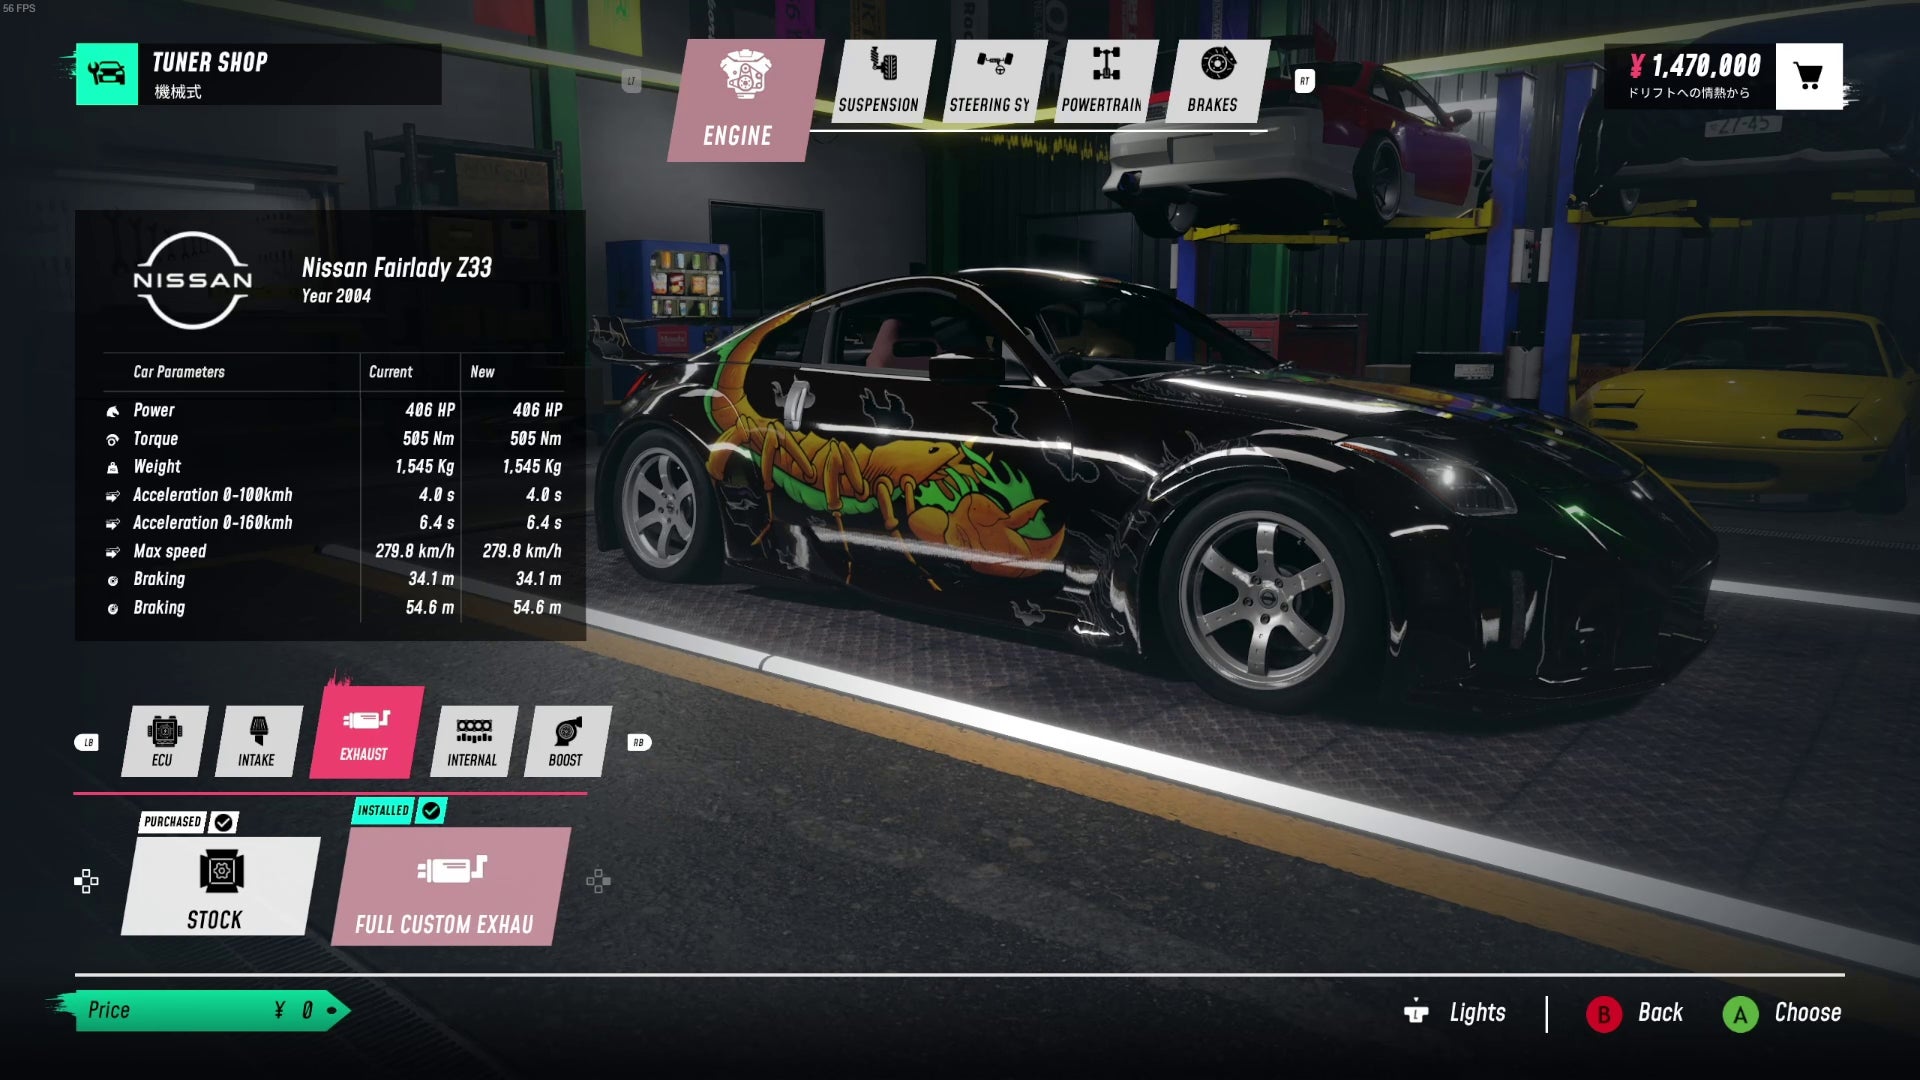Choose the Full Custom Exhaust option

click(450, 886)
